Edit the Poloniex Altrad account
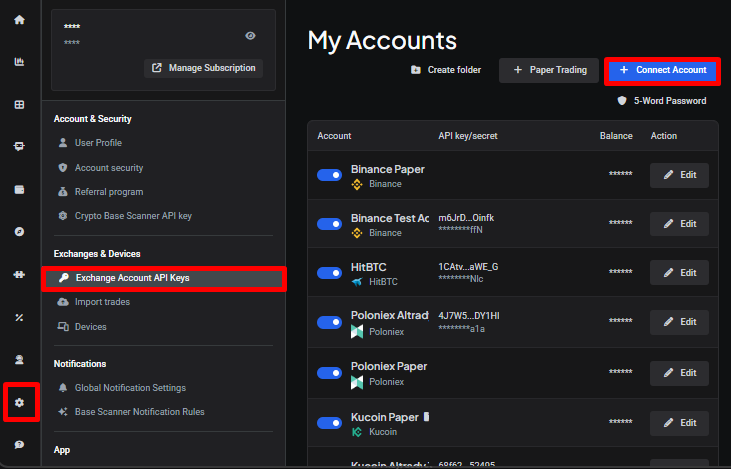 (x=679, y=322)
